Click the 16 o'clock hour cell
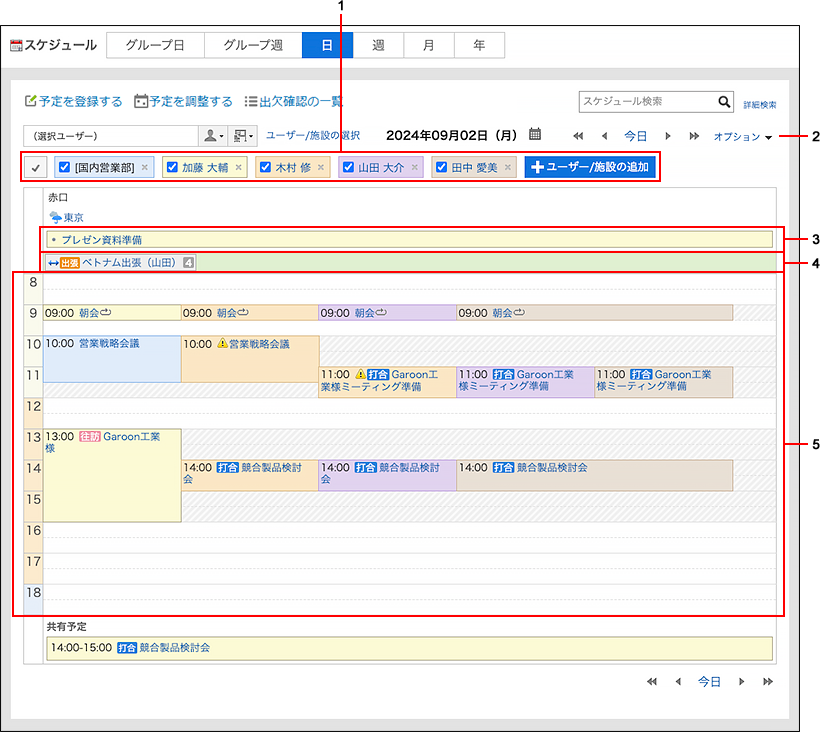This screenshot has width=820, height=732. coord(33,537)
